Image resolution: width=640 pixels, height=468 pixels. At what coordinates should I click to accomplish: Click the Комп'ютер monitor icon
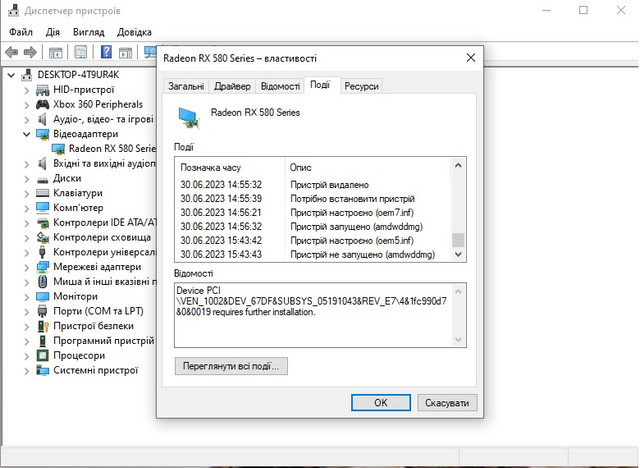(x=43, y=208)
